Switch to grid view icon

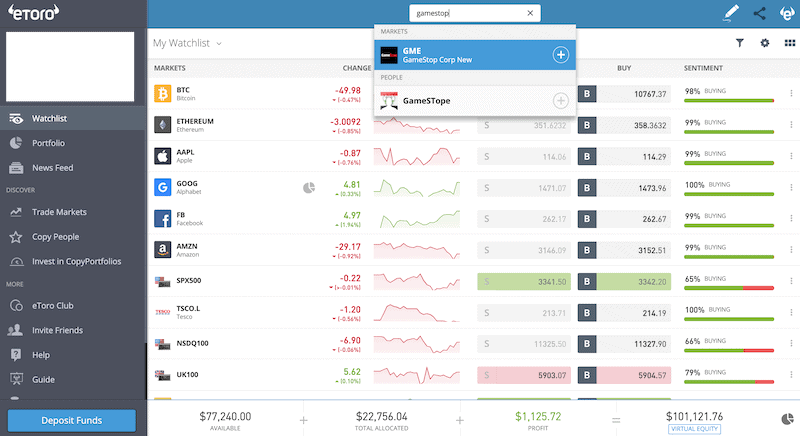point(789,43)
